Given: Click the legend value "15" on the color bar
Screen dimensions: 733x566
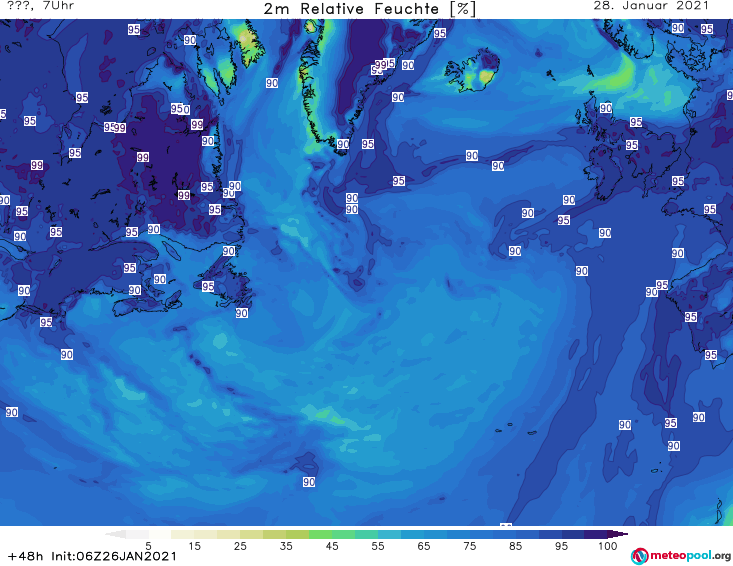Looking at the screenshot, I should pyautogui.click(x=194, y=546).
